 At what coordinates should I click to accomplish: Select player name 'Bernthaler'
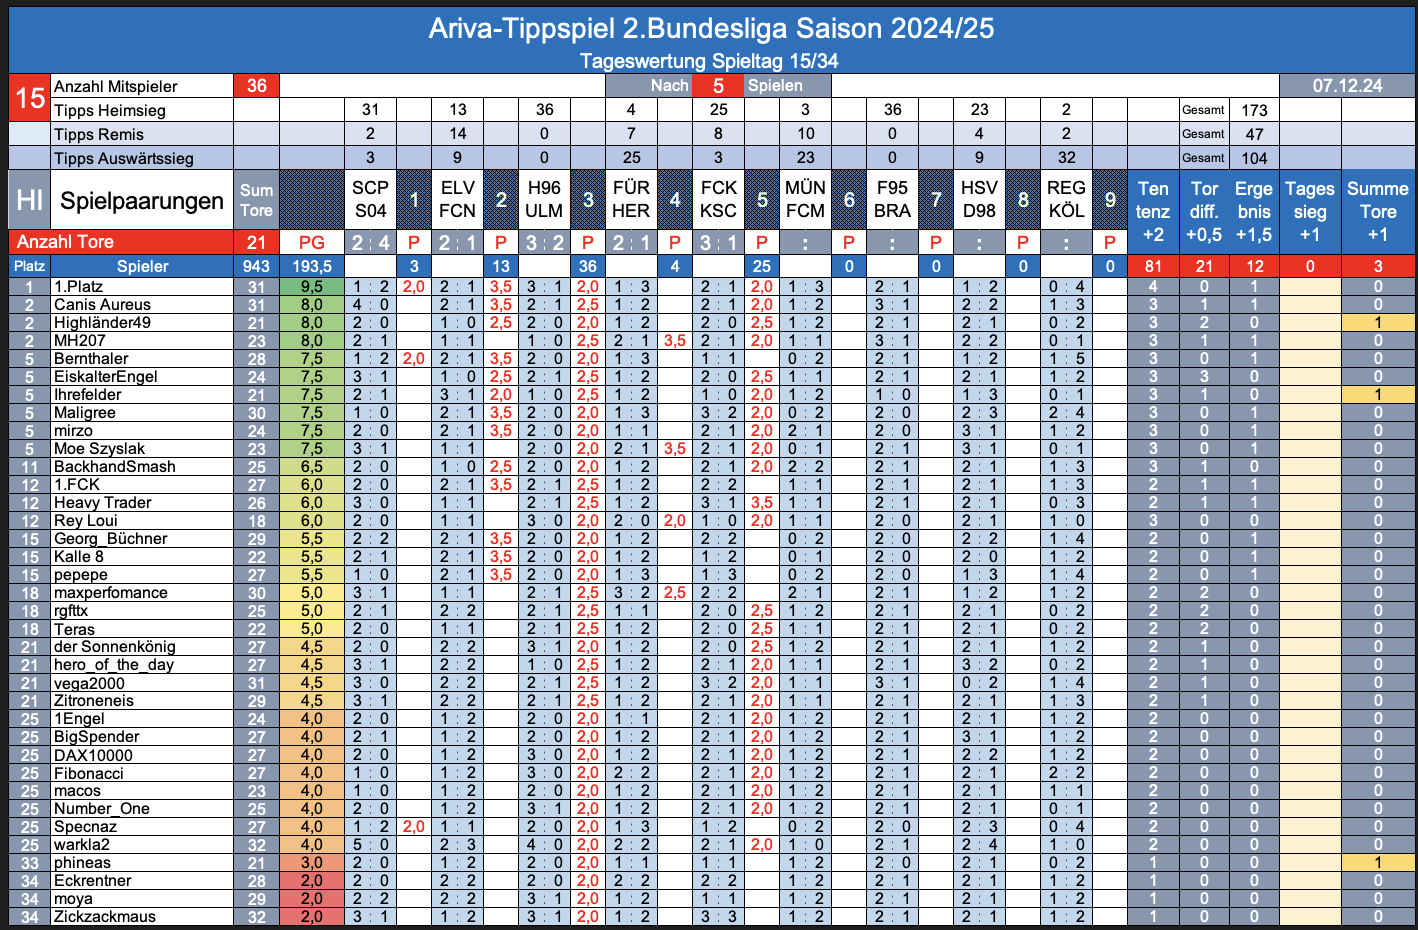(91, 358)
